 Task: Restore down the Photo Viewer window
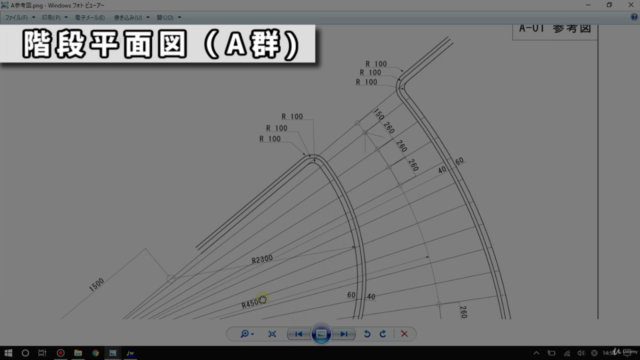609,5
